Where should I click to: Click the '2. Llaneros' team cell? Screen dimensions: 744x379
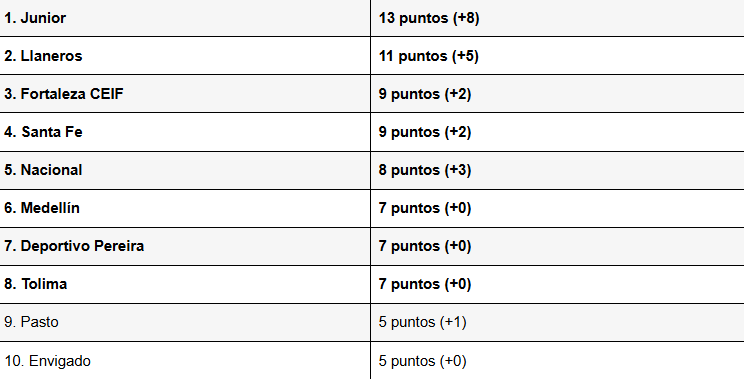tap(185, 55)
